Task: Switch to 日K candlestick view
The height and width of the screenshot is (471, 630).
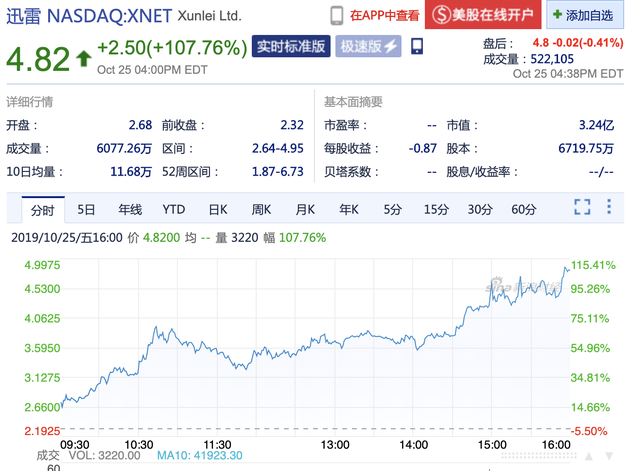Action: [x=218, y=209]
